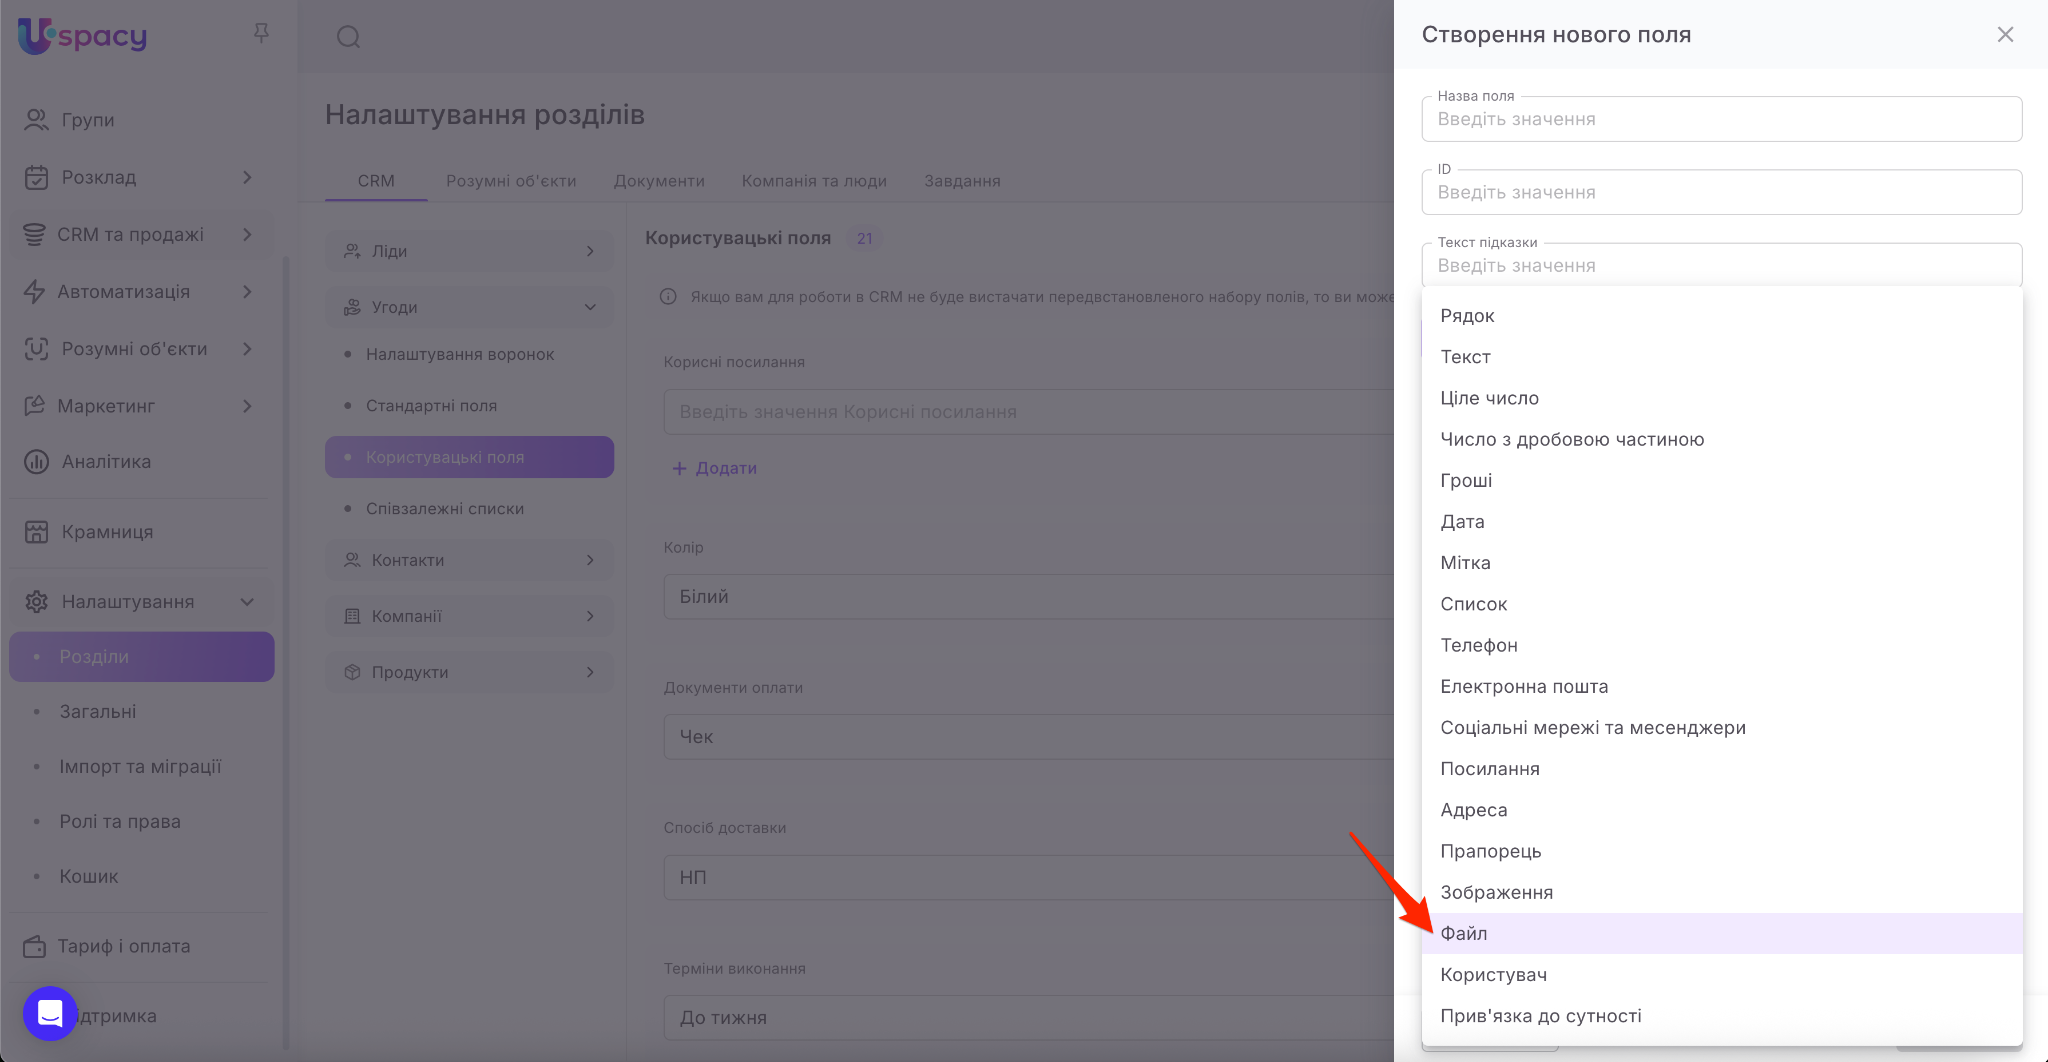
Task: Open Аналітика from sidebar
Action: [106, 462]
